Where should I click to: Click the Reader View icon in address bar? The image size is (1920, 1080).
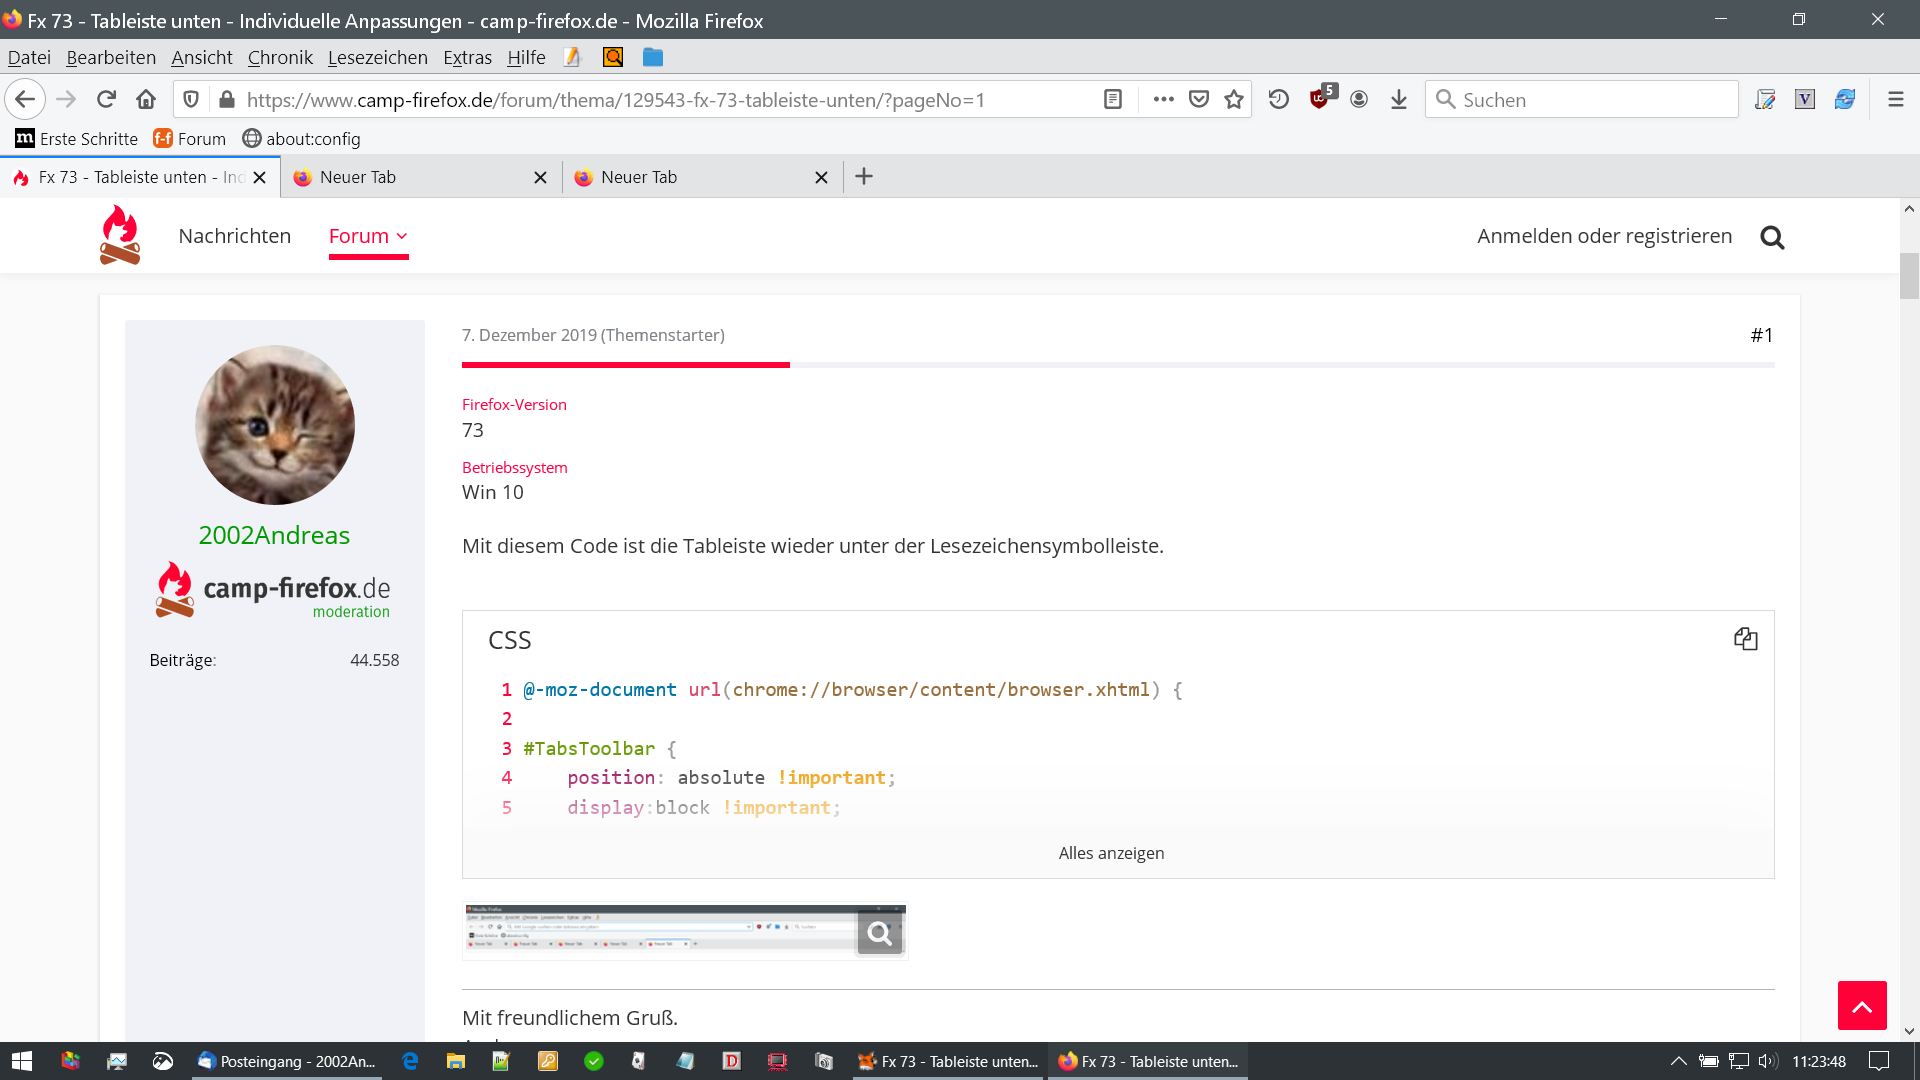pos(1113,99)
